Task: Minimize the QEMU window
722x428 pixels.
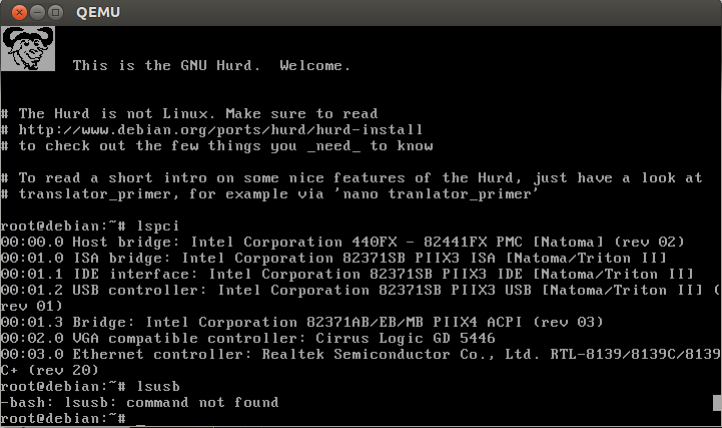Action: (x=37, y=12)
